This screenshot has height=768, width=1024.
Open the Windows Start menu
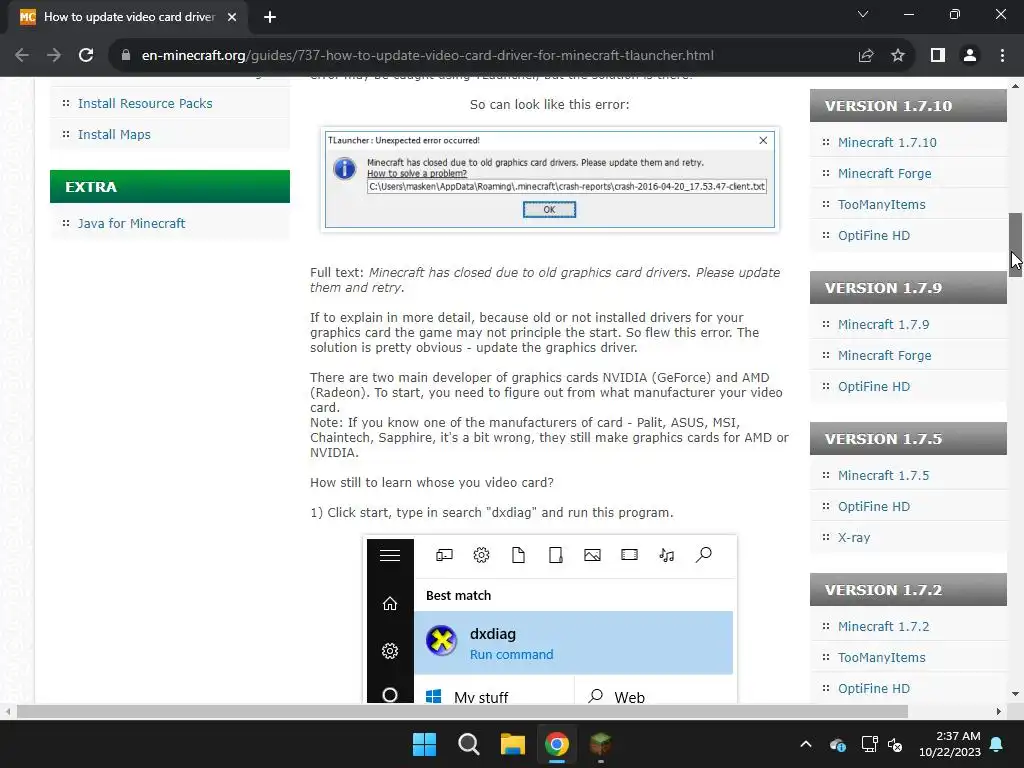tap(424, 744)
